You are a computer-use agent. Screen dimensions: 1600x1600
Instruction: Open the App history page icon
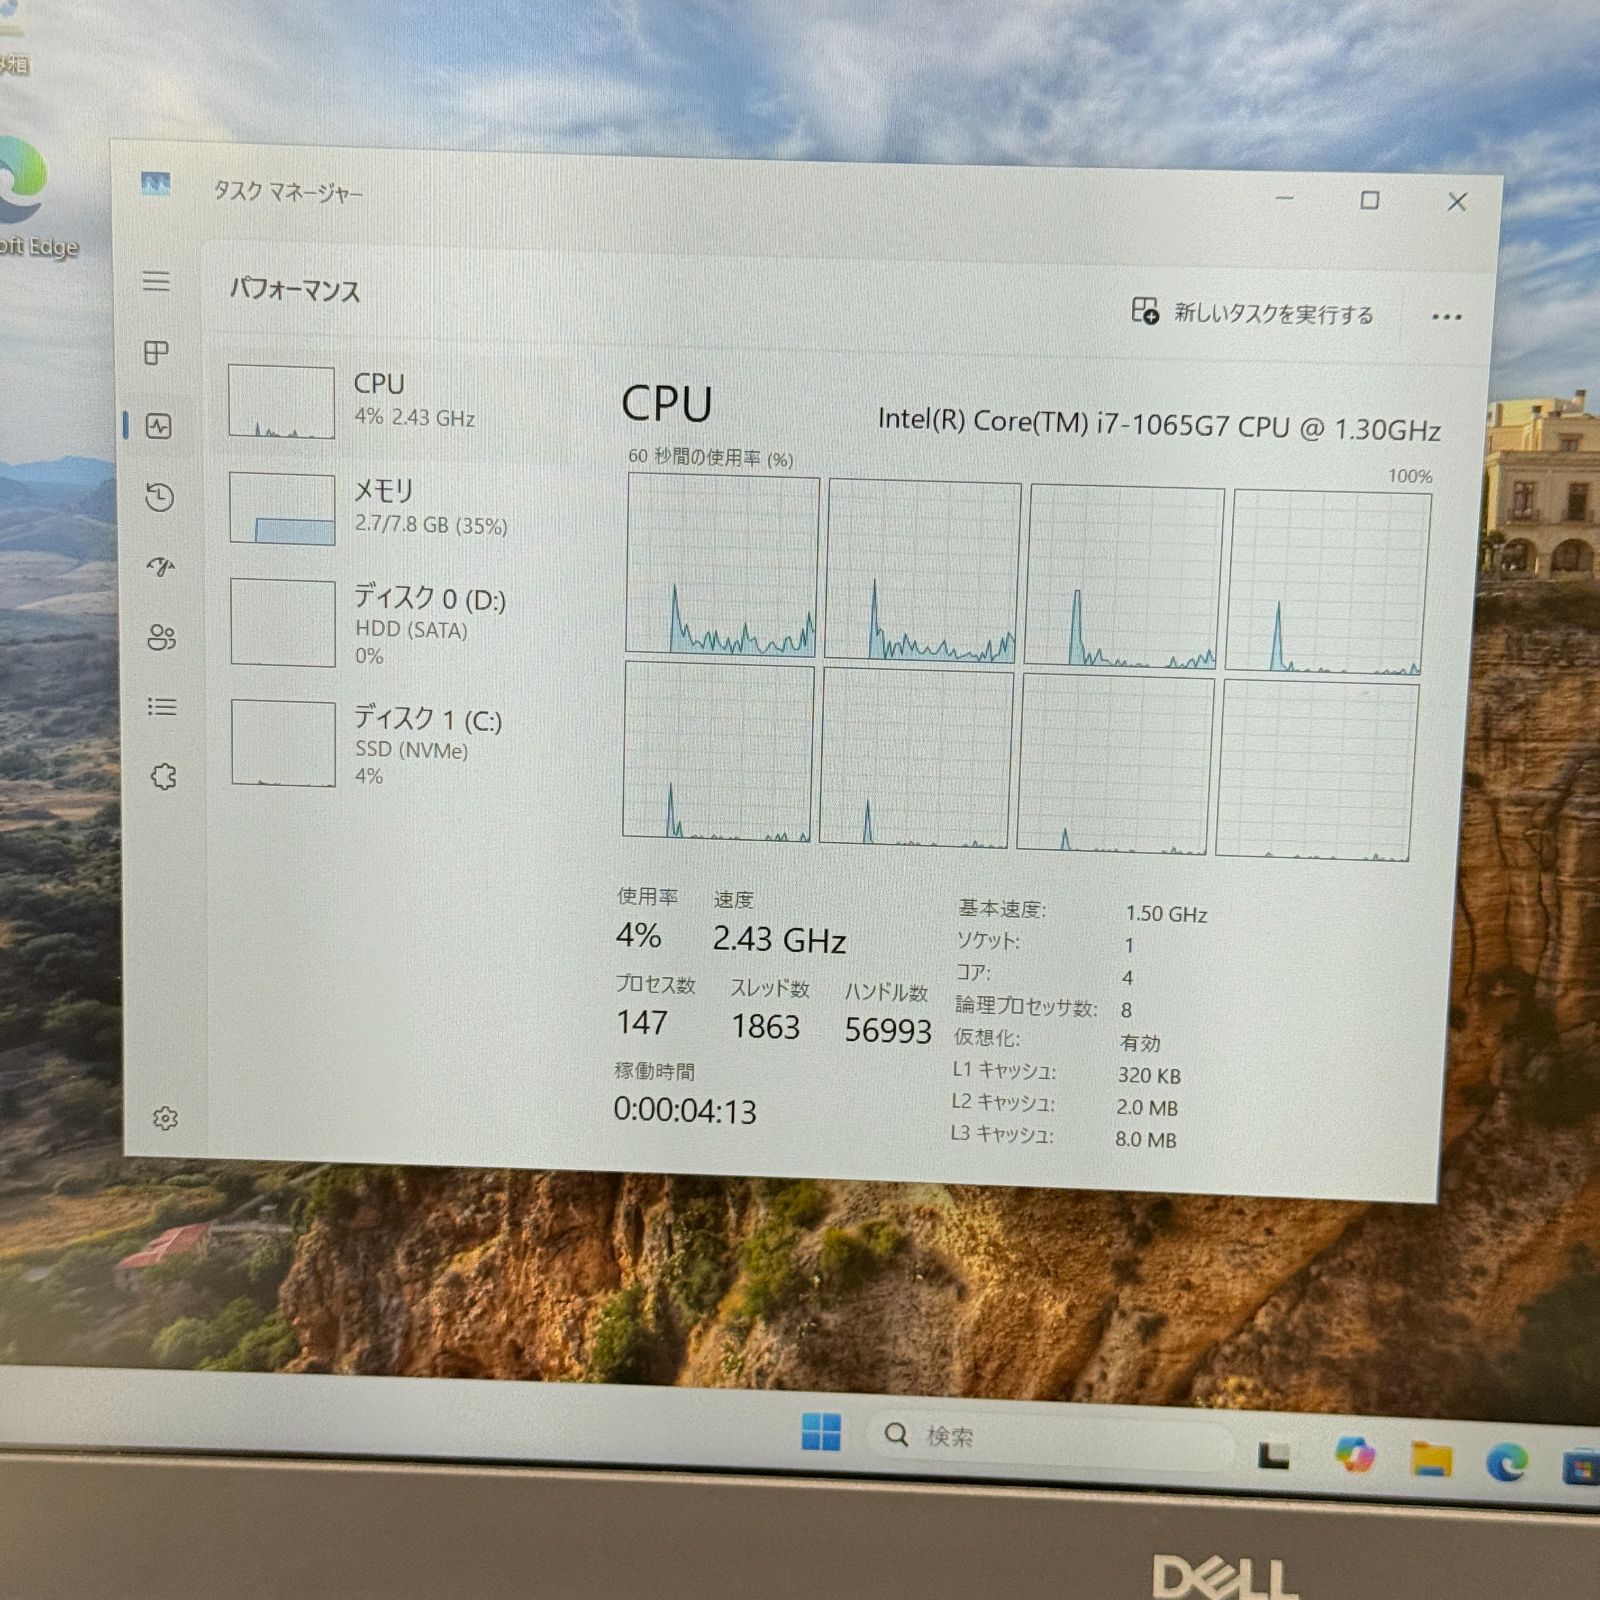pyautogui.click(x=160, y=494)
